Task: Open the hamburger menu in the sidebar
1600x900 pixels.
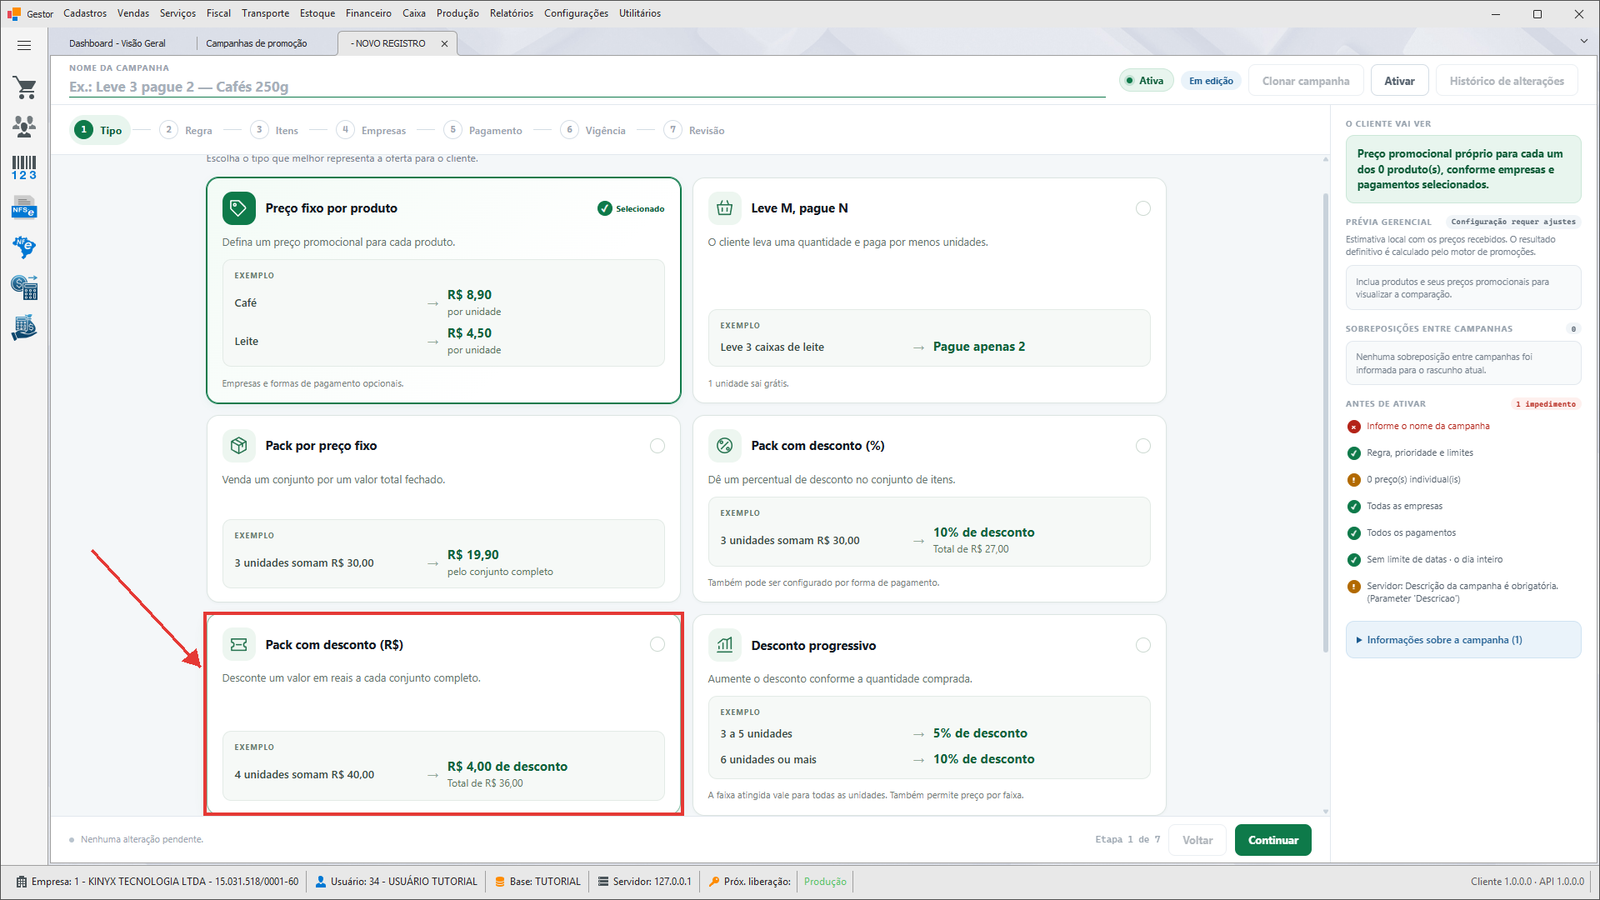Action: click(24, 45)
